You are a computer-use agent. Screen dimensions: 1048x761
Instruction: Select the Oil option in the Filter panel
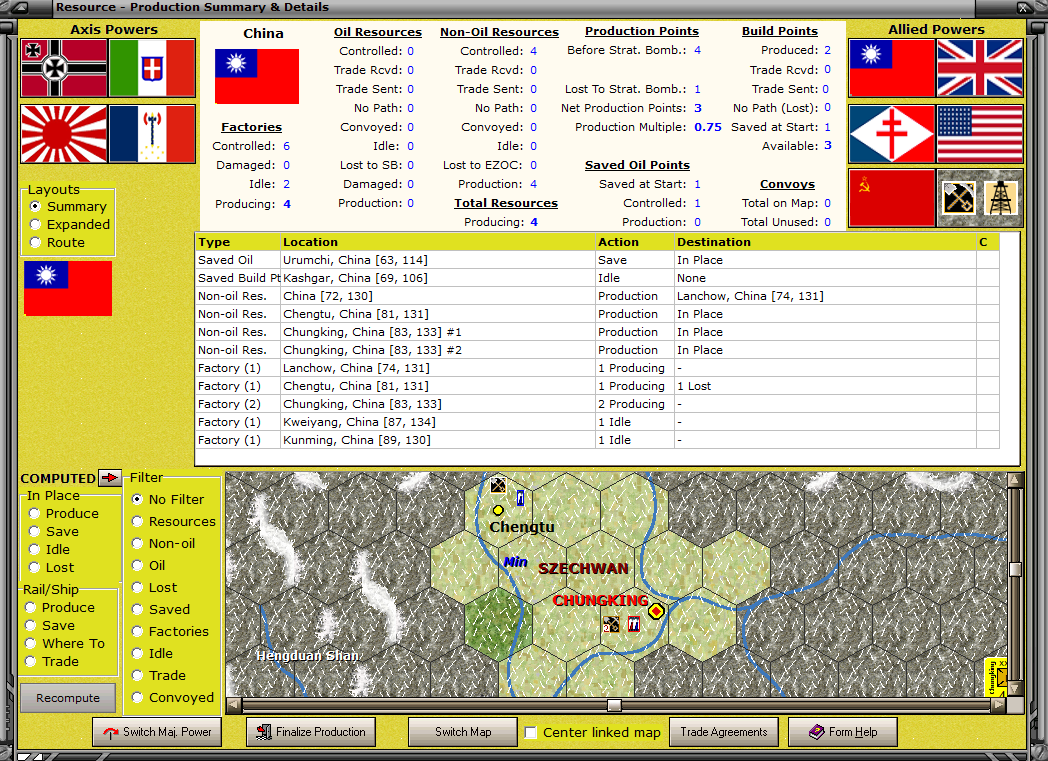pyautogui.click(x=136, y=564)
